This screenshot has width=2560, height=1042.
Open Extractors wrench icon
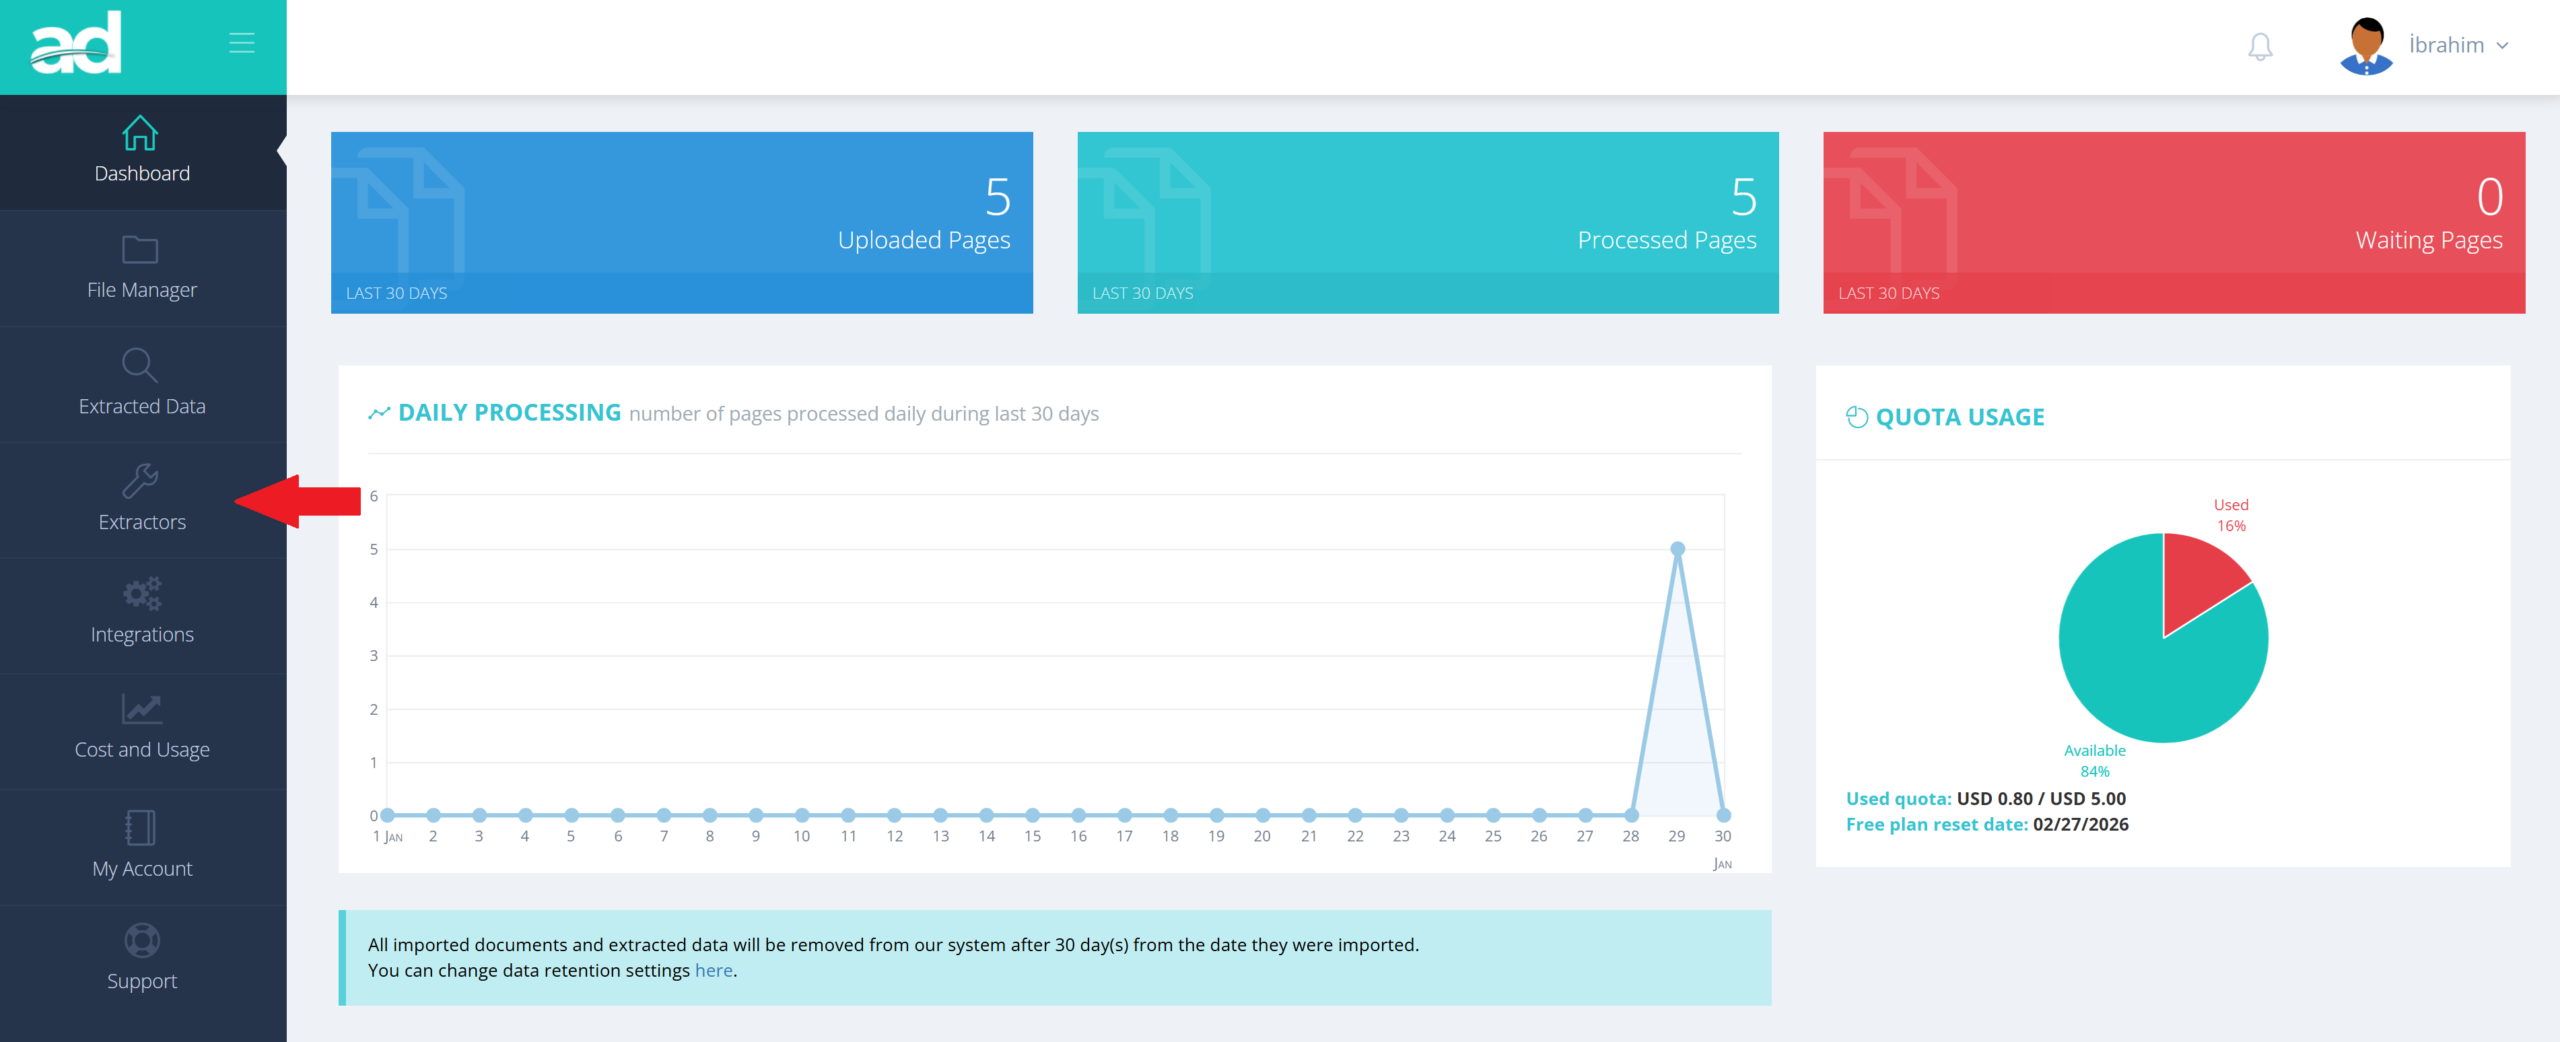140,481
